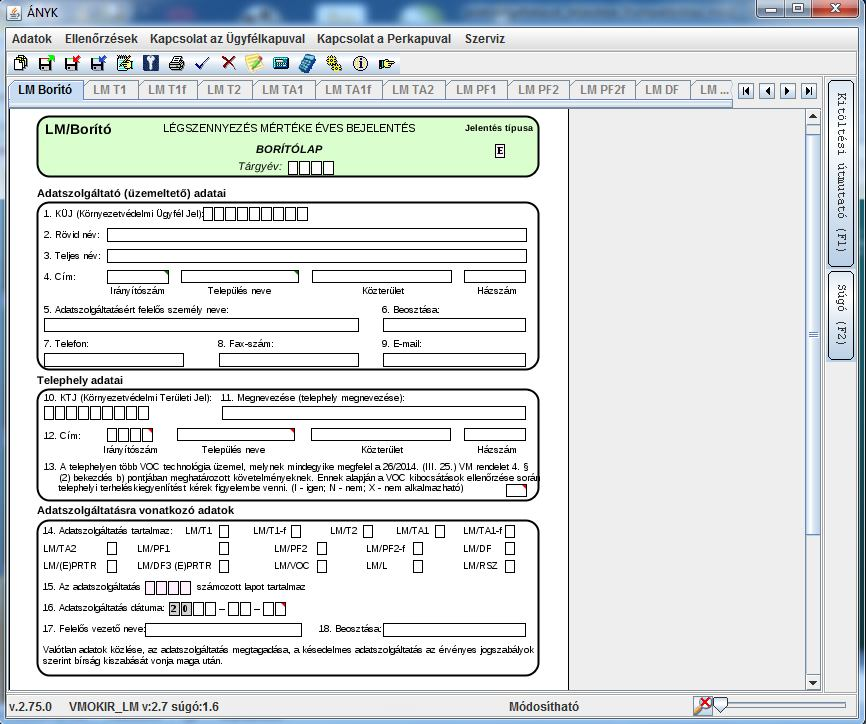
Task: Jump to the first tab with skip-back arrow
Action: [x=746, y=91]
